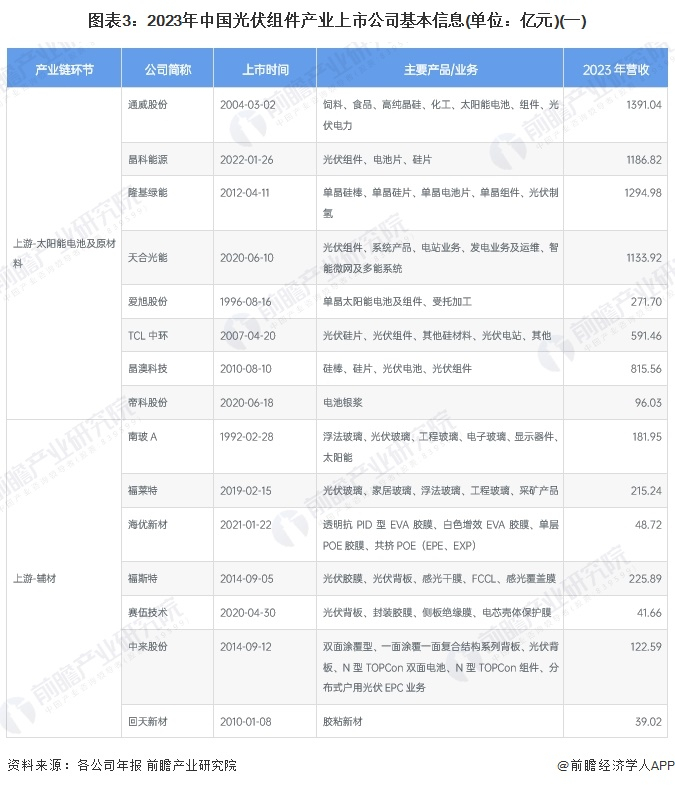Select the company name 海优新材
Screen dimensions: 675x786
tap(148, 524)
